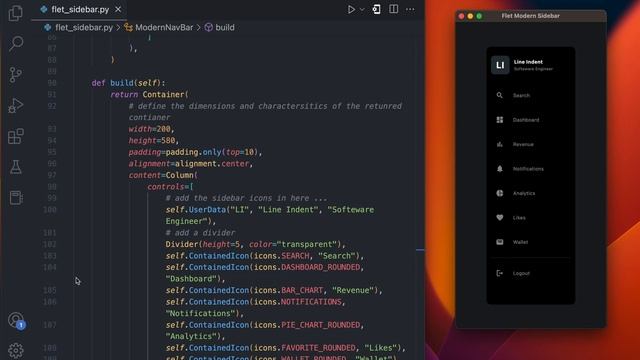Click the Search label in Flet sidebar
The height and width of the screenshot is (360, 640).
coord(522,96)
